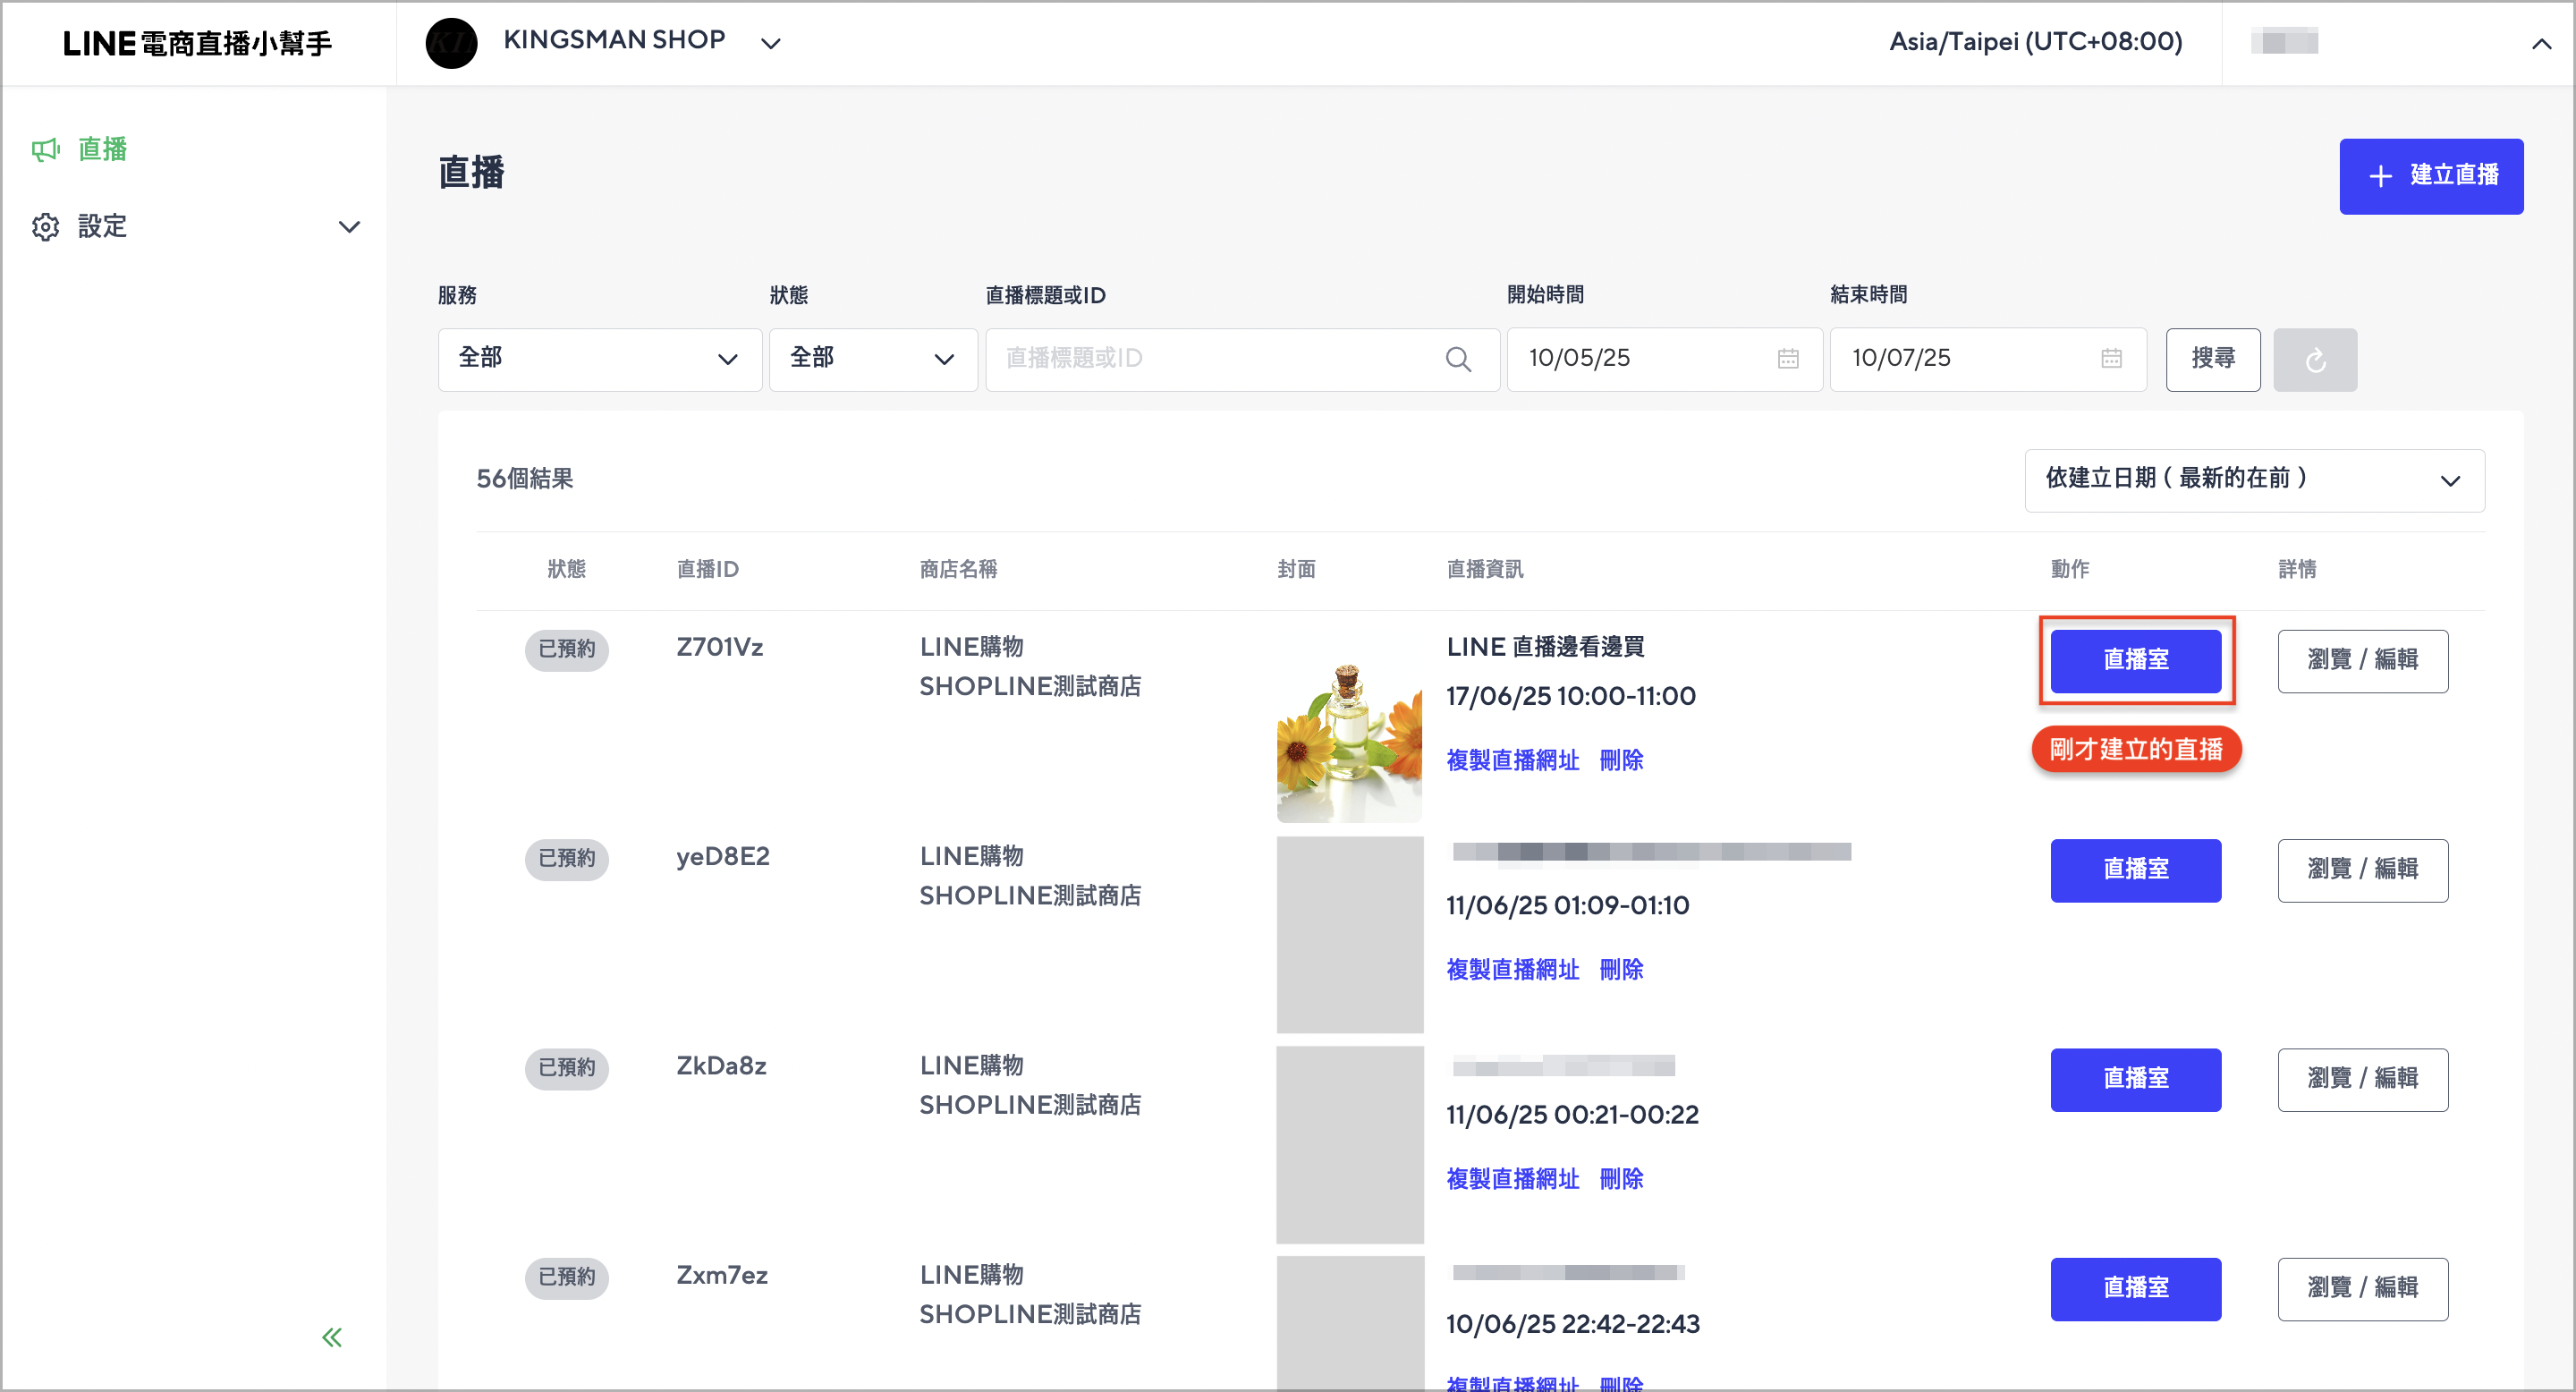Click 刪除 for stream yeD8E2
Screen dimensions: 2576x1392
[1621, 969]
